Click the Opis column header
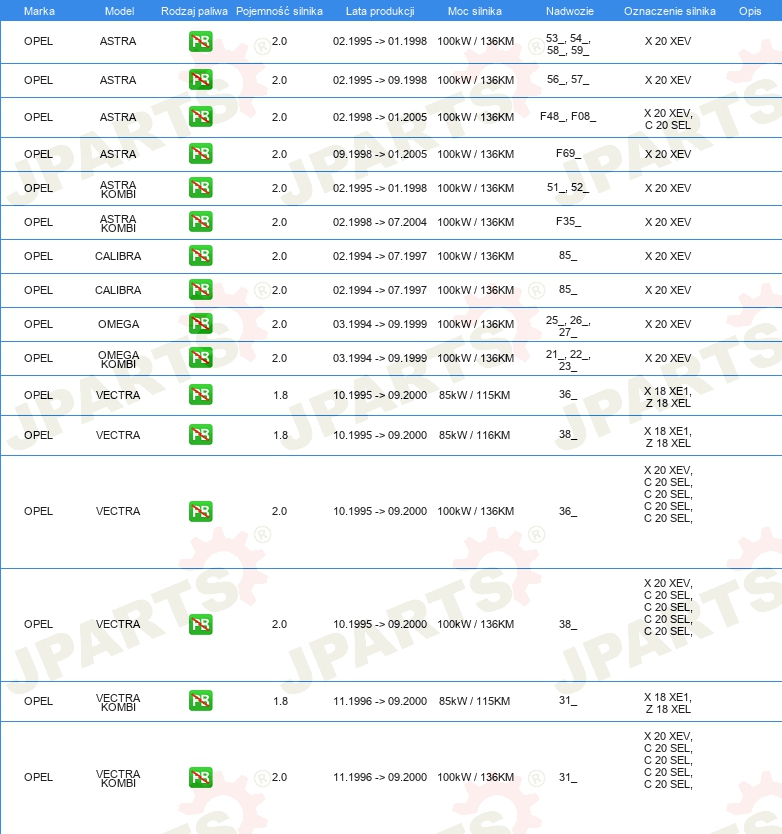Image resolution: width=782 pixels, height=834 pixels. tap(750, 11)
